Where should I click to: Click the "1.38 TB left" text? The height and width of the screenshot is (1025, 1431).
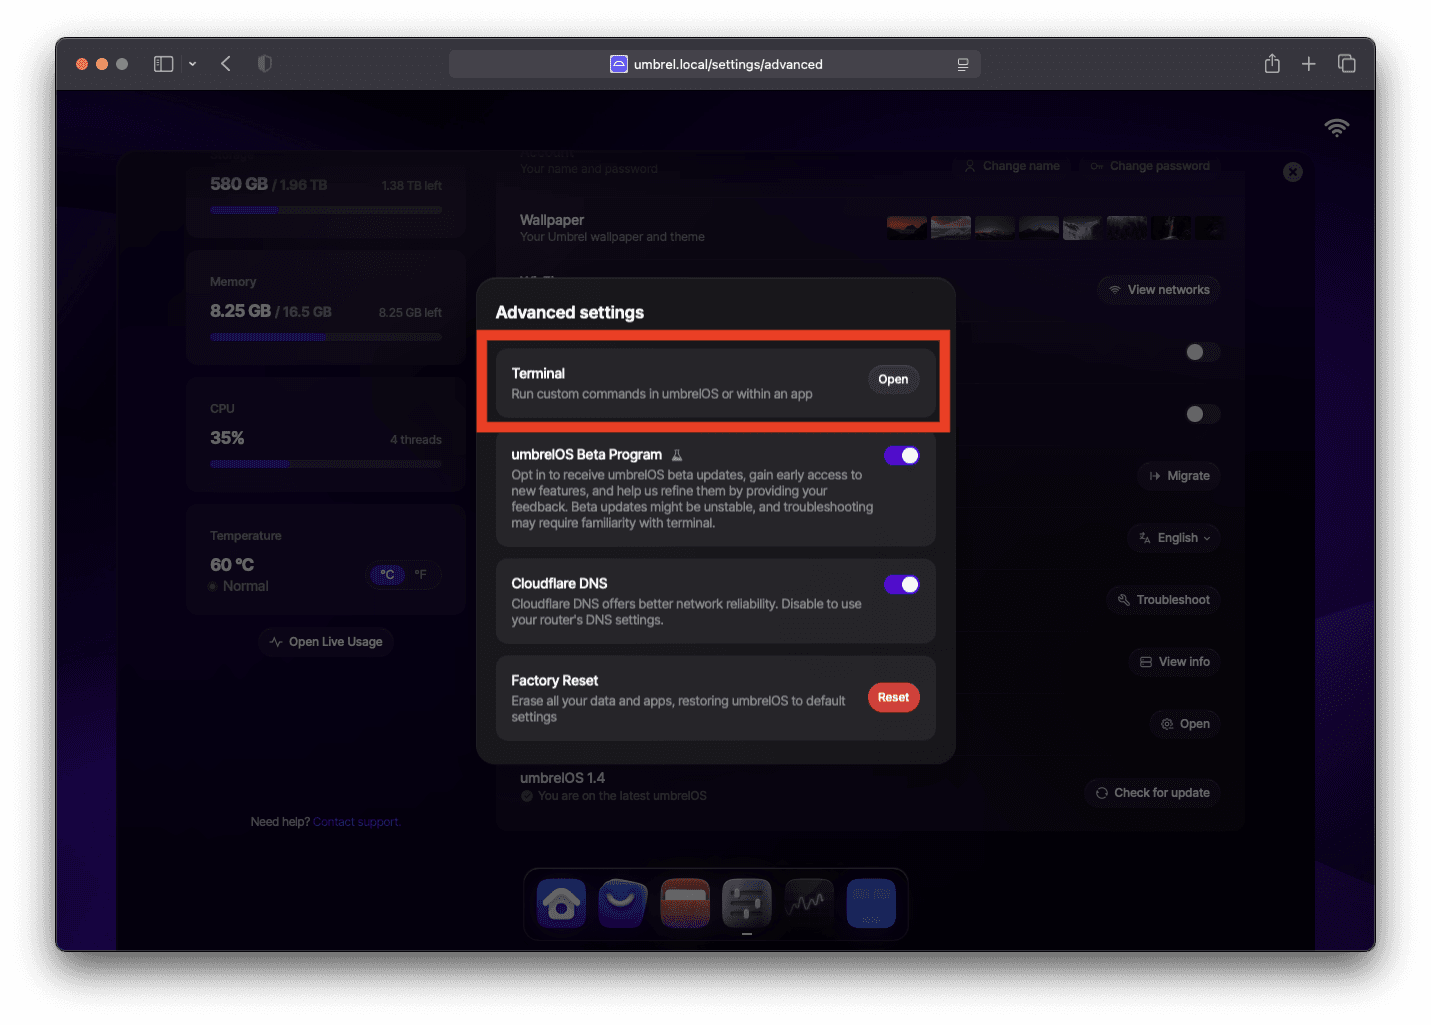pos(412,186)
